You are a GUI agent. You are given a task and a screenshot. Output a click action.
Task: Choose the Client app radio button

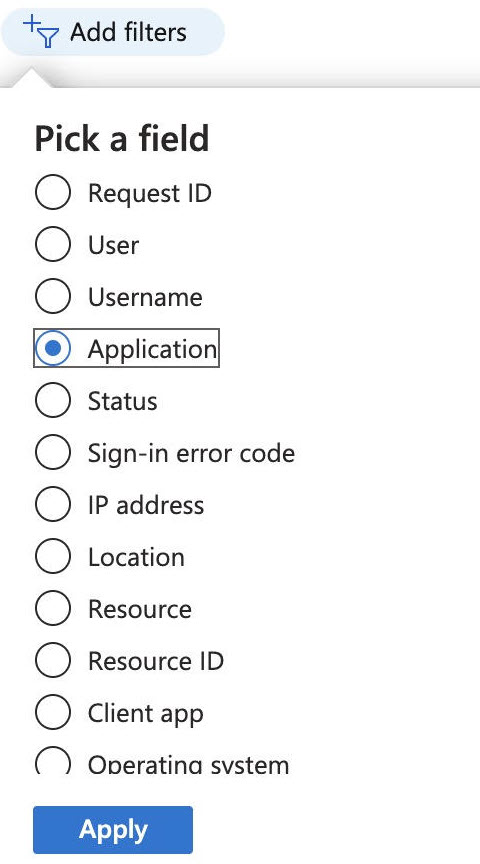[52, 712]
